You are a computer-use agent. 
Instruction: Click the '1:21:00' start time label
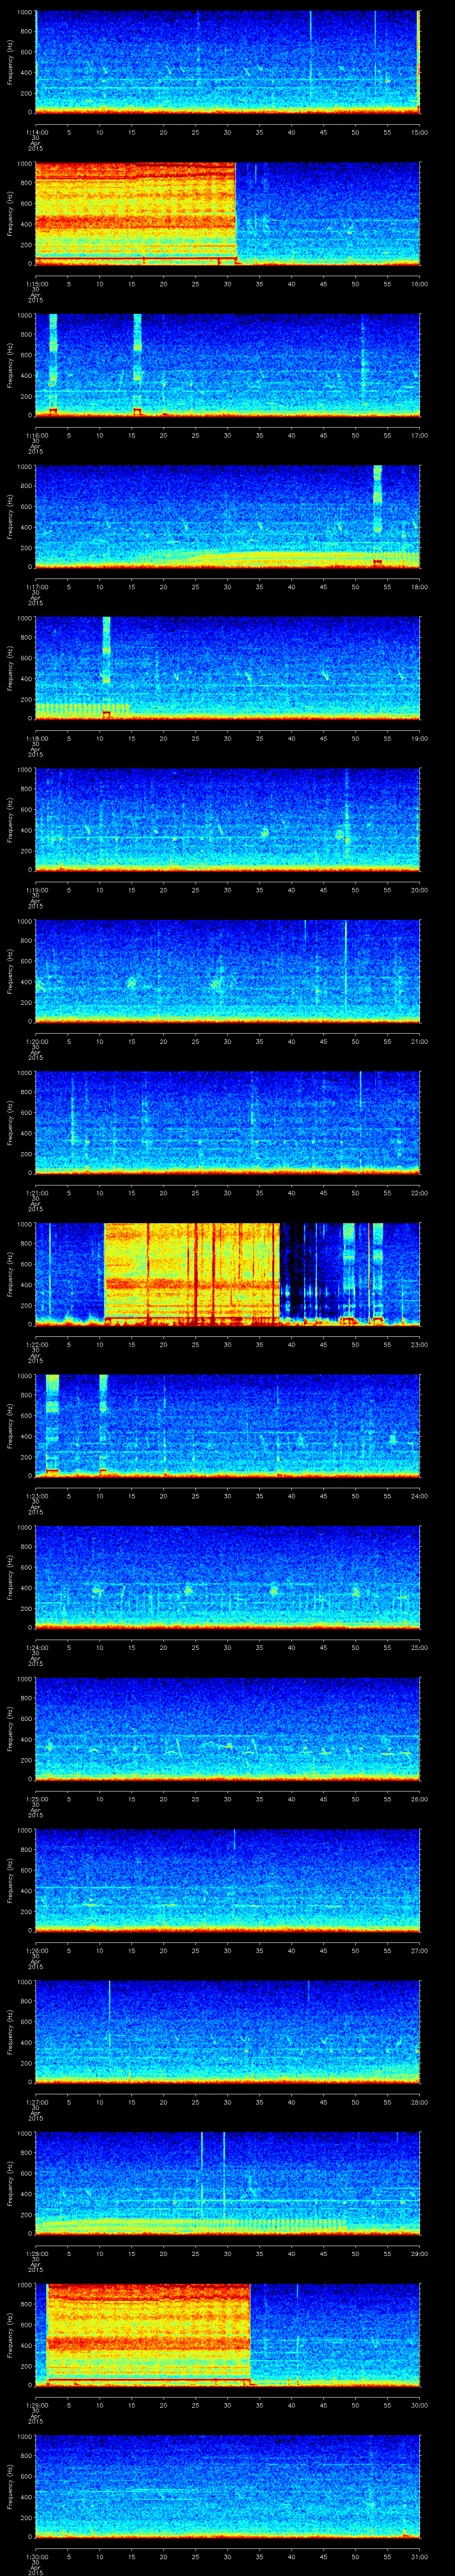(36, 1193)
